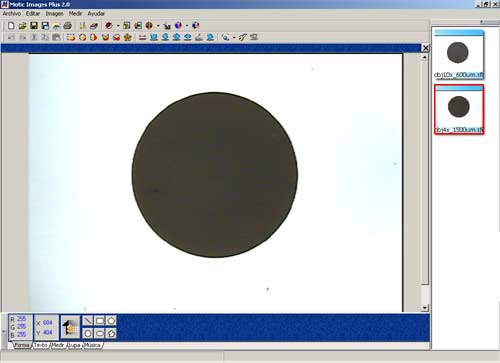Click the New document icon
Image resolution: width=500 pixels, height=363 pixels.
(11, 26)
